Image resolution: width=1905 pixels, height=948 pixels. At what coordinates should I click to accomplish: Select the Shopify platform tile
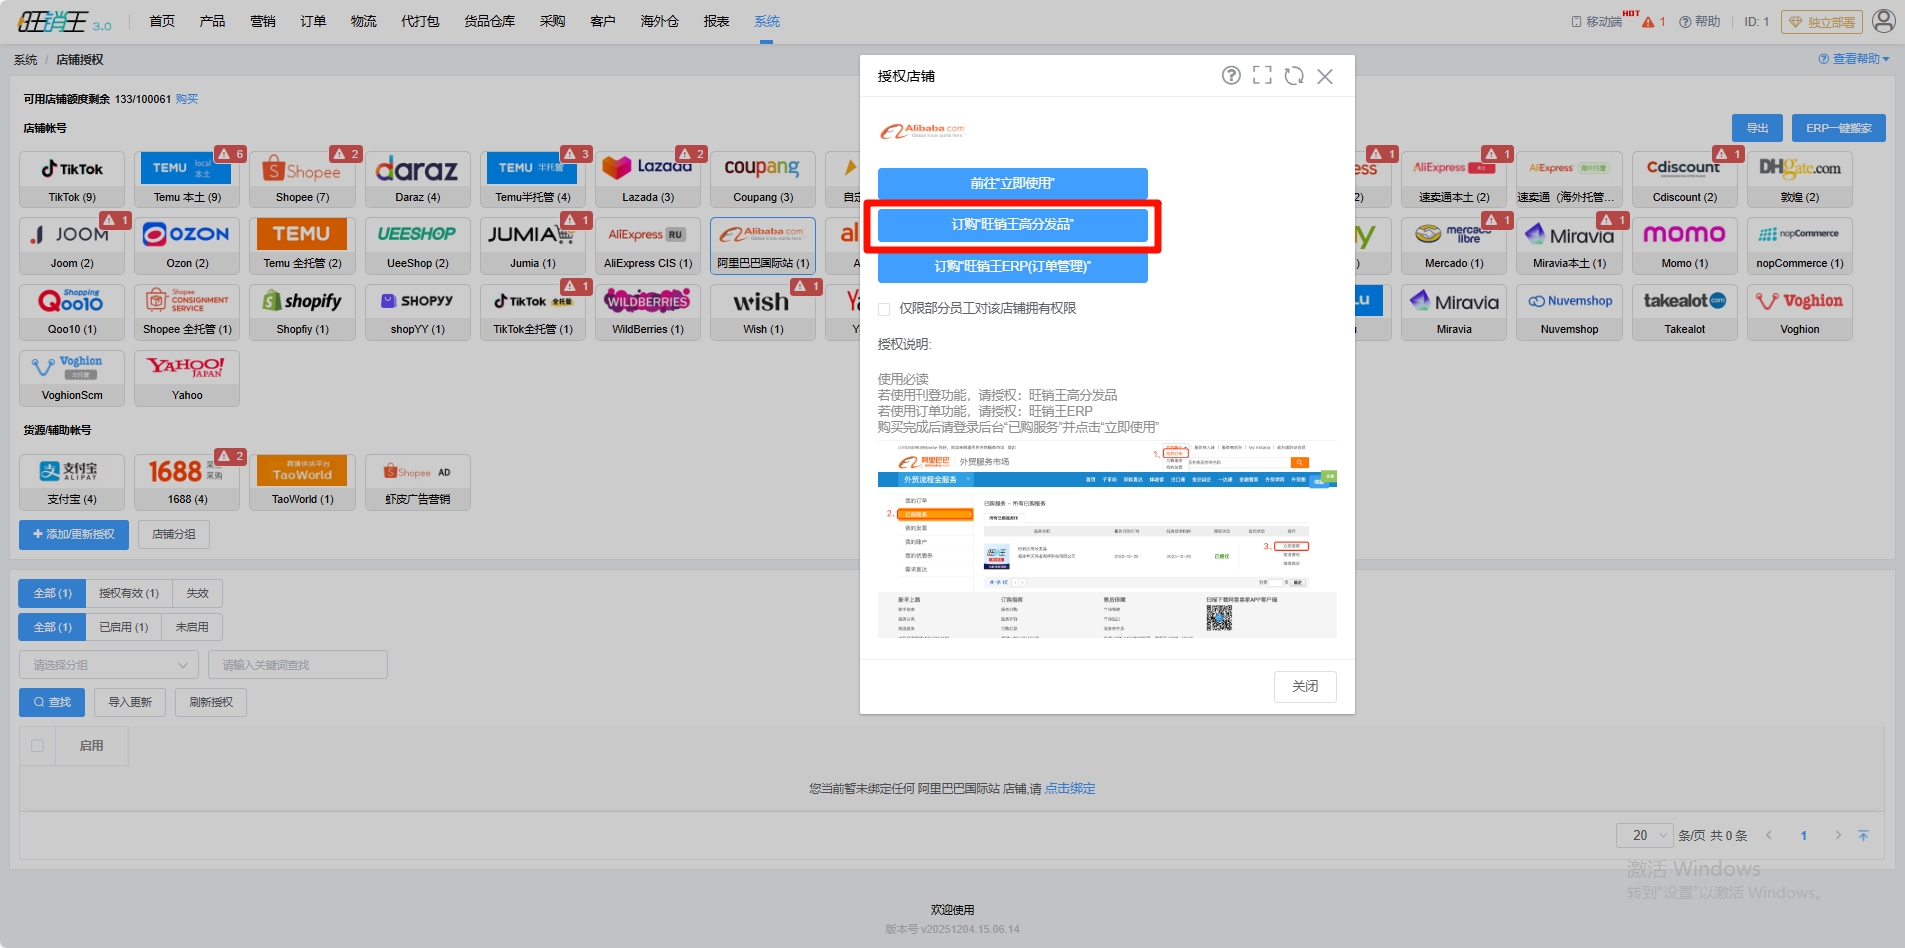coord(302,312)
